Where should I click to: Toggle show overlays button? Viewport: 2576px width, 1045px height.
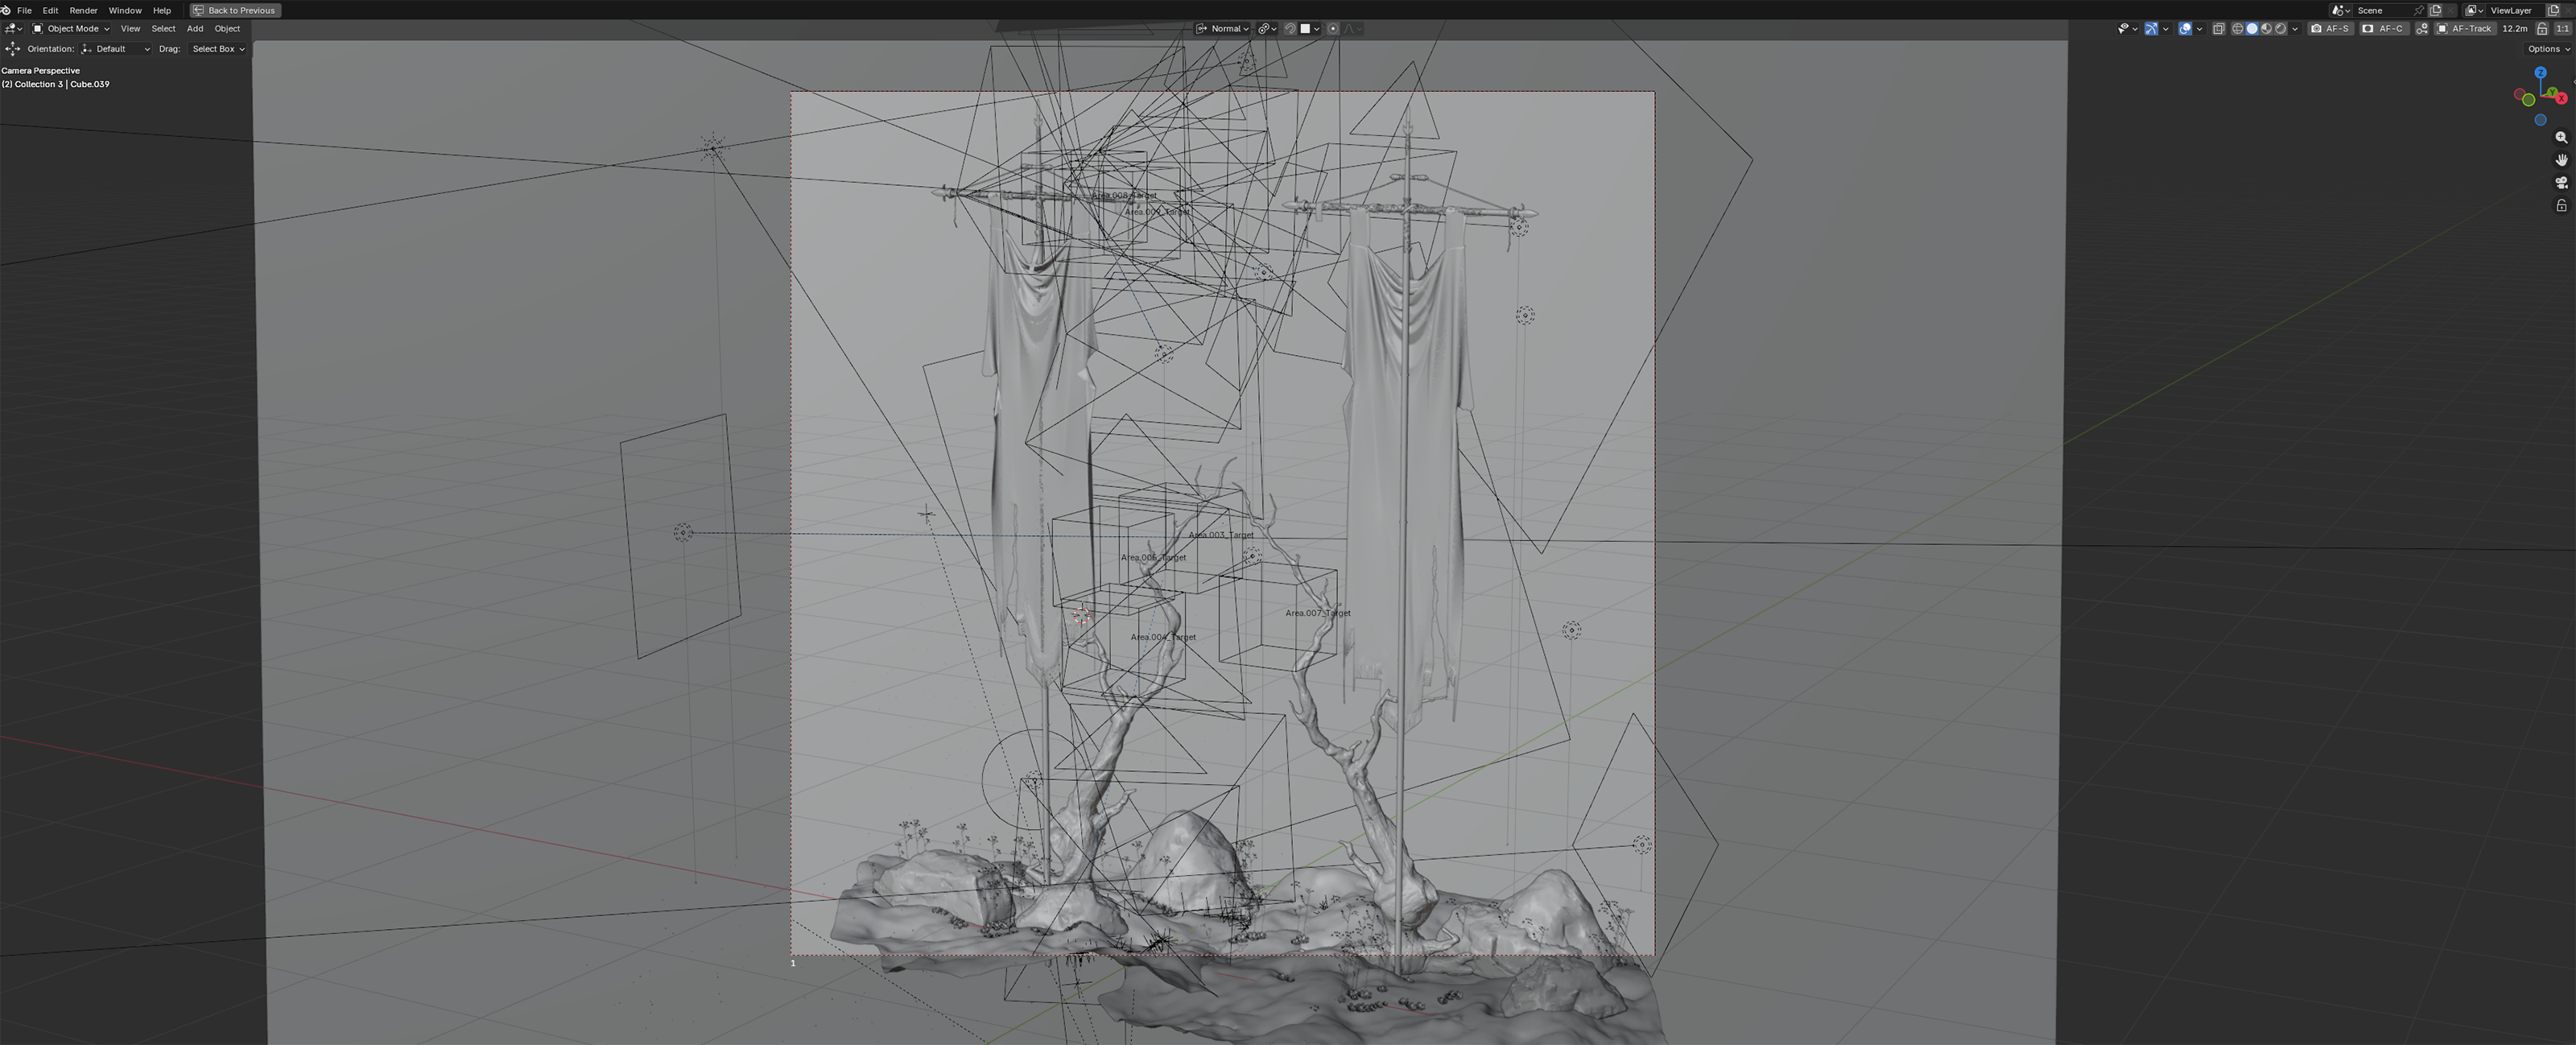click(x=2185, y=29)
